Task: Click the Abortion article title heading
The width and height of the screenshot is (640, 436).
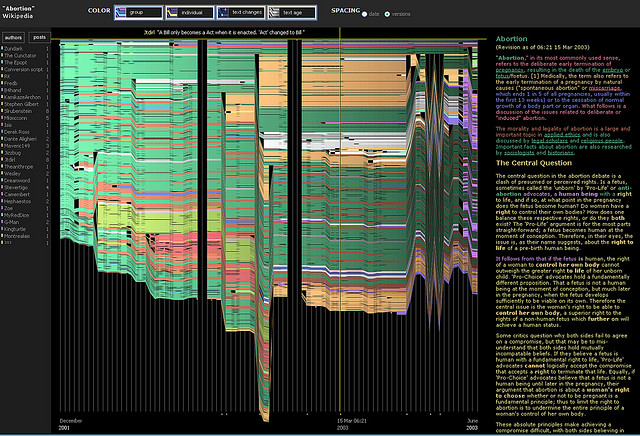Action: click(x=511, y=39)
